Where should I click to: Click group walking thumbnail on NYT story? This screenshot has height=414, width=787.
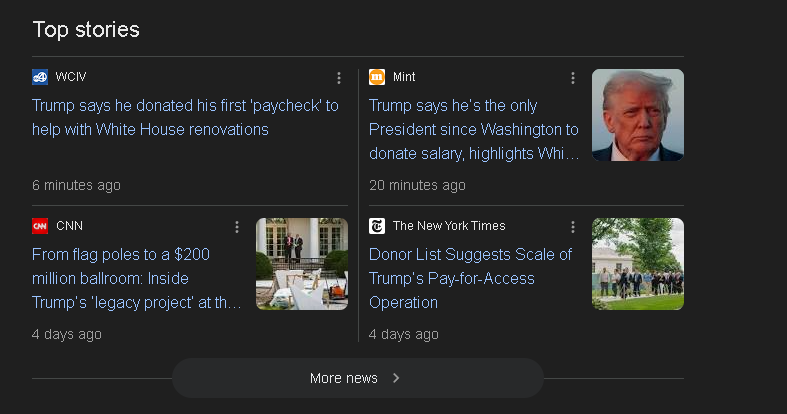click(x=637, y=264)
